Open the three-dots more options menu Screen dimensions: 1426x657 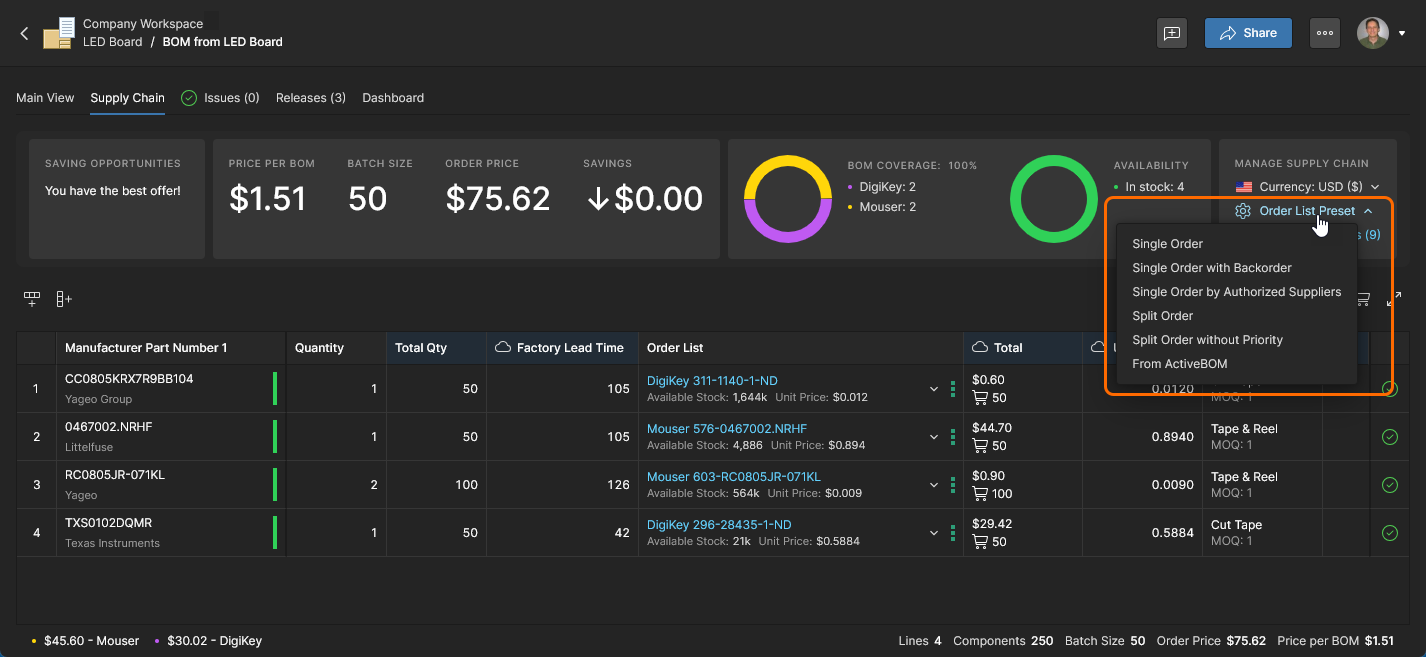click(1324, 33)
